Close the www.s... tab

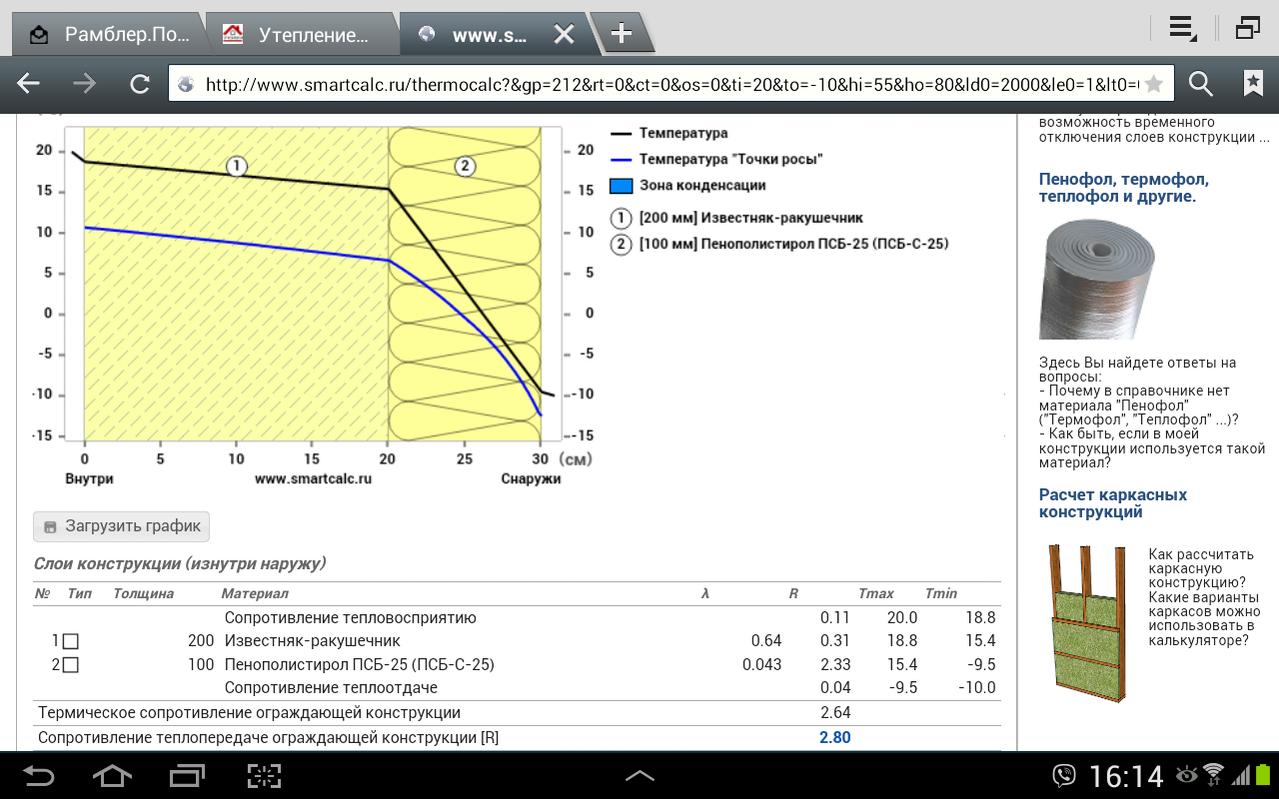click(564, 34)
